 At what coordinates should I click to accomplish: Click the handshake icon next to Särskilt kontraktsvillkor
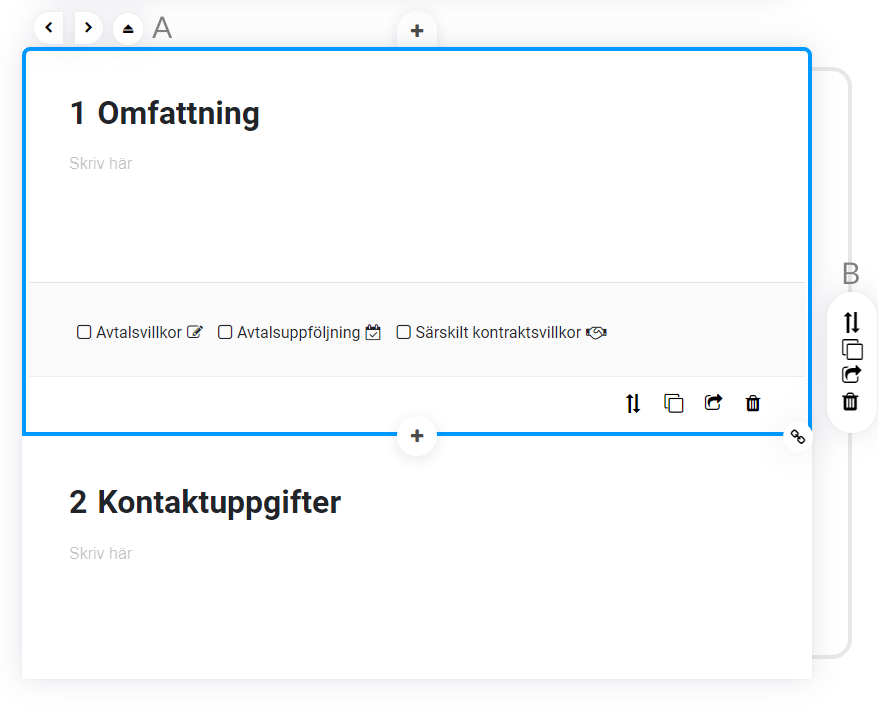tap(596, 333)
